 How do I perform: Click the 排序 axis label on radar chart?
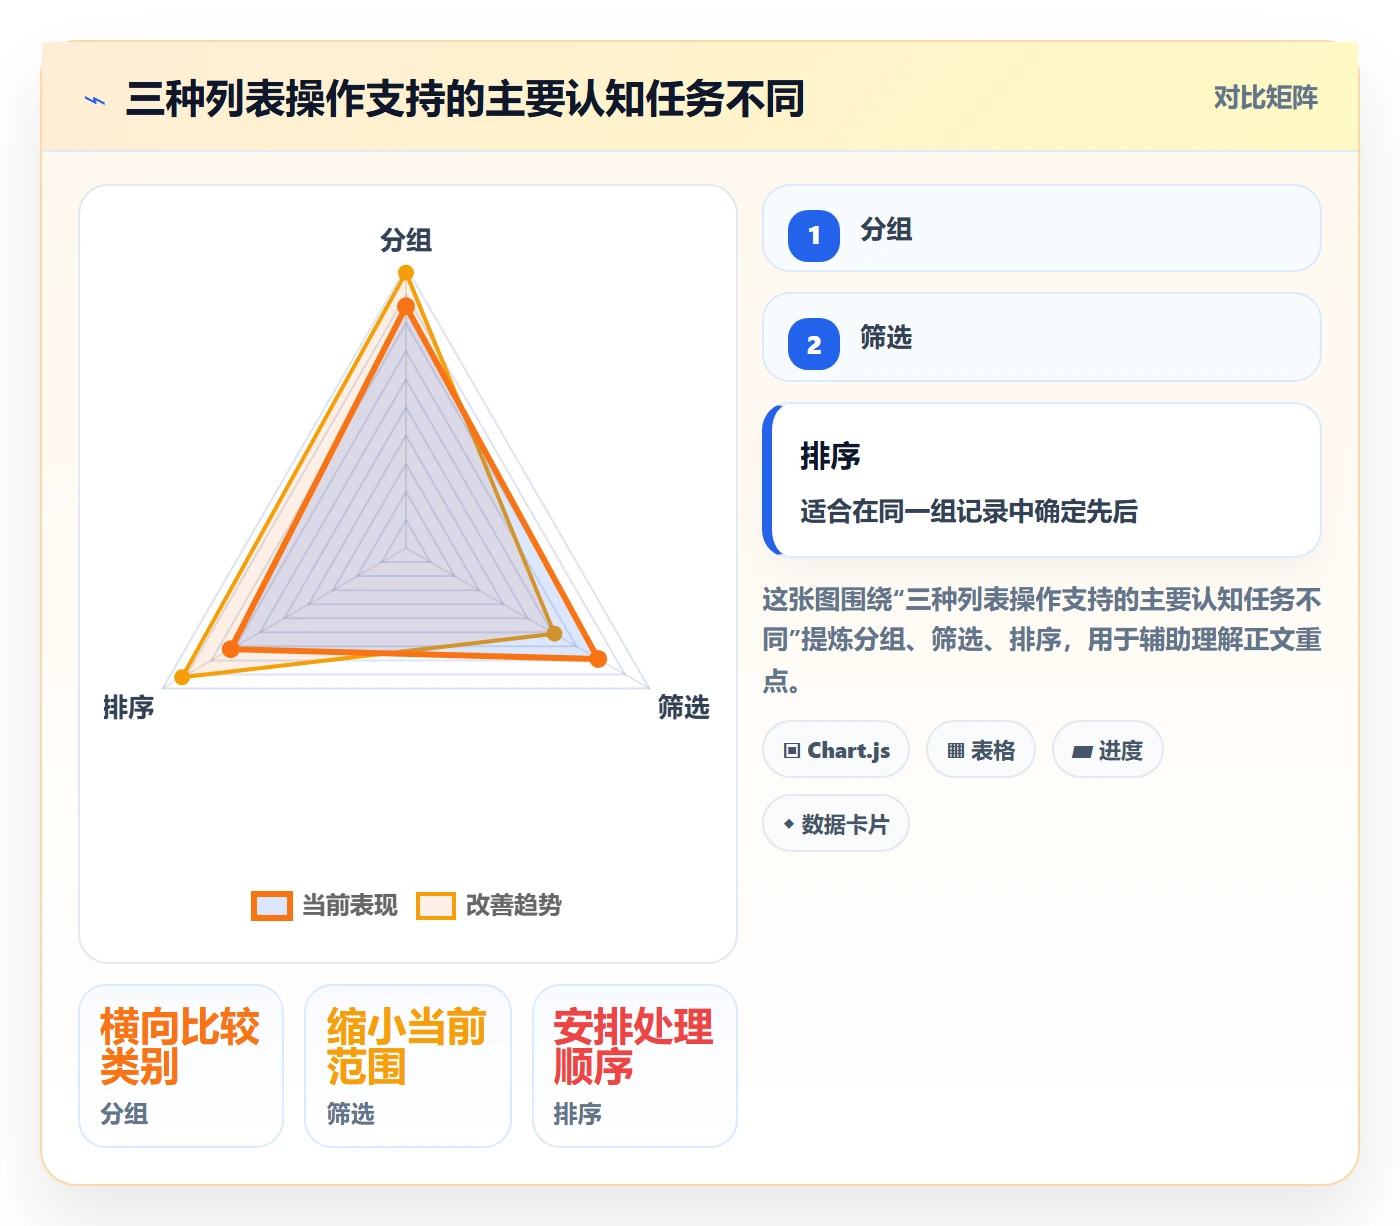(x=129, y=707)
